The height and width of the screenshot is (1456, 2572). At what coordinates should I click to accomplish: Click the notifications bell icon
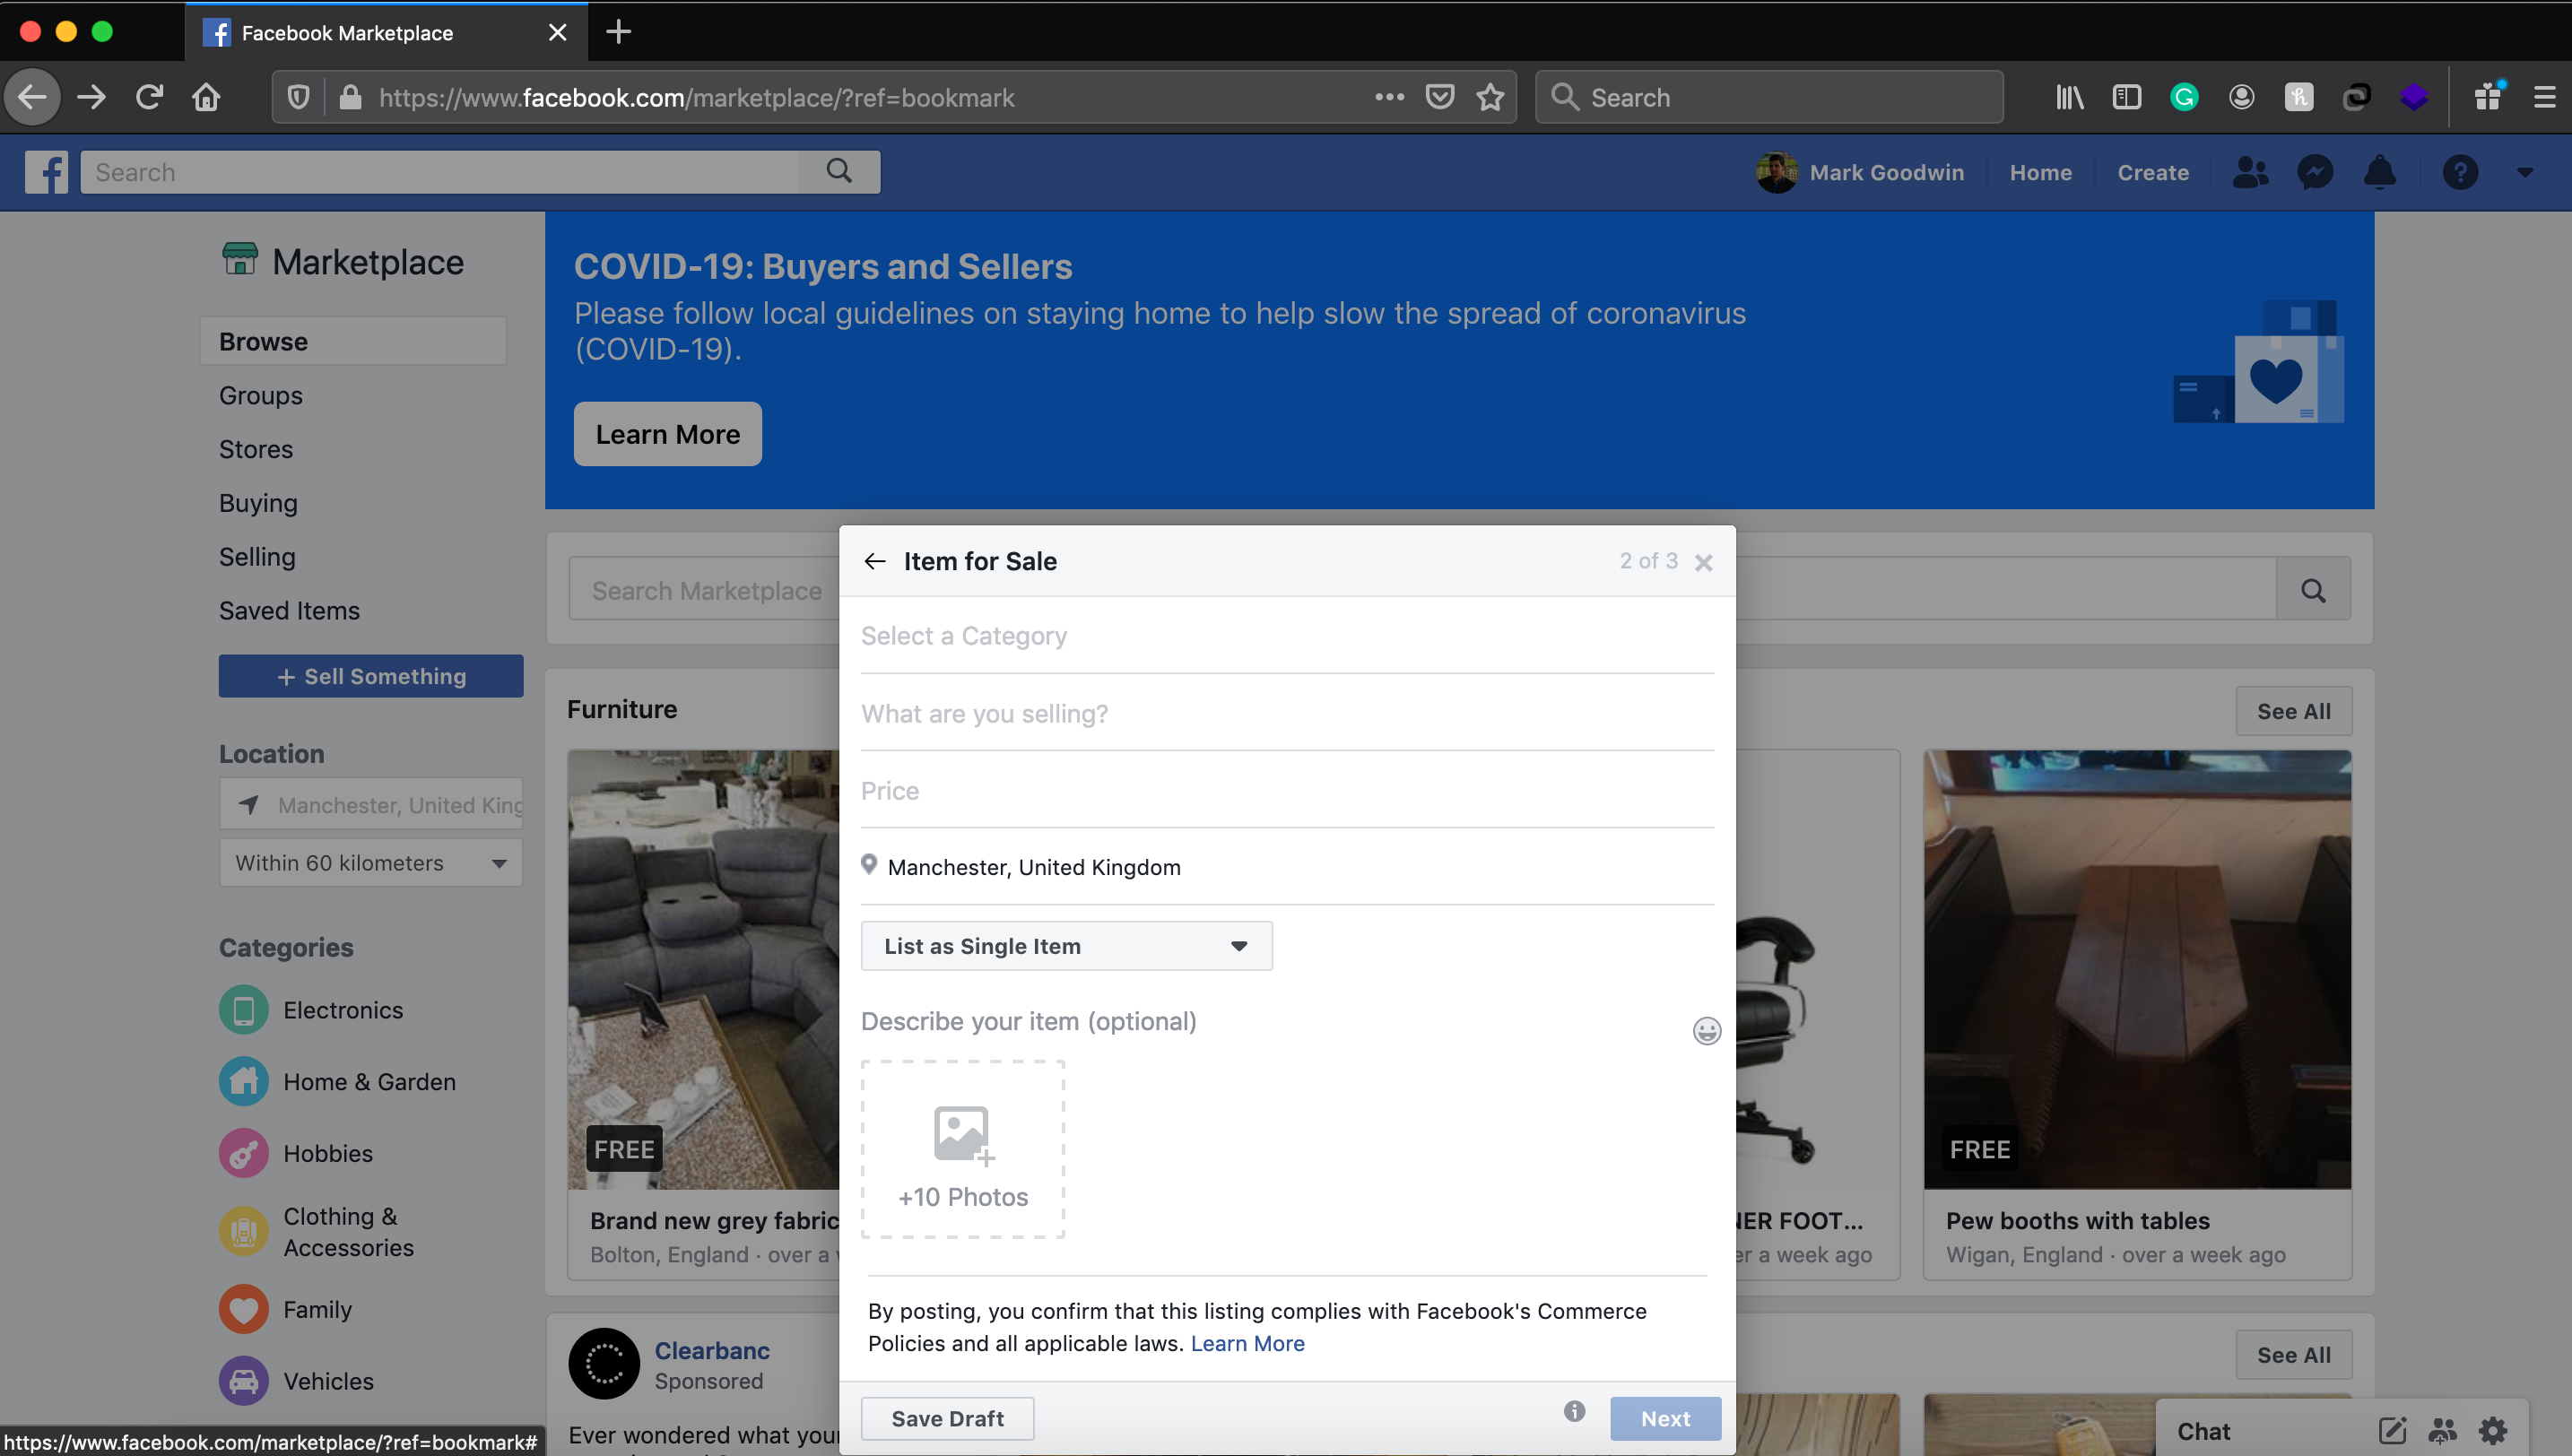[2379, 172]
